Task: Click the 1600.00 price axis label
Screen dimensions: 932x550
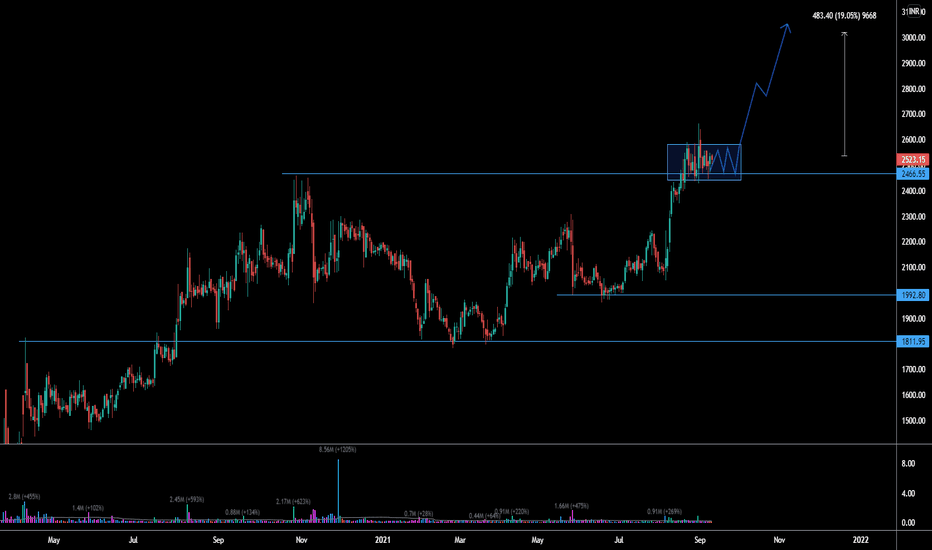Action: pyautogui.click(x=914, y=395)
